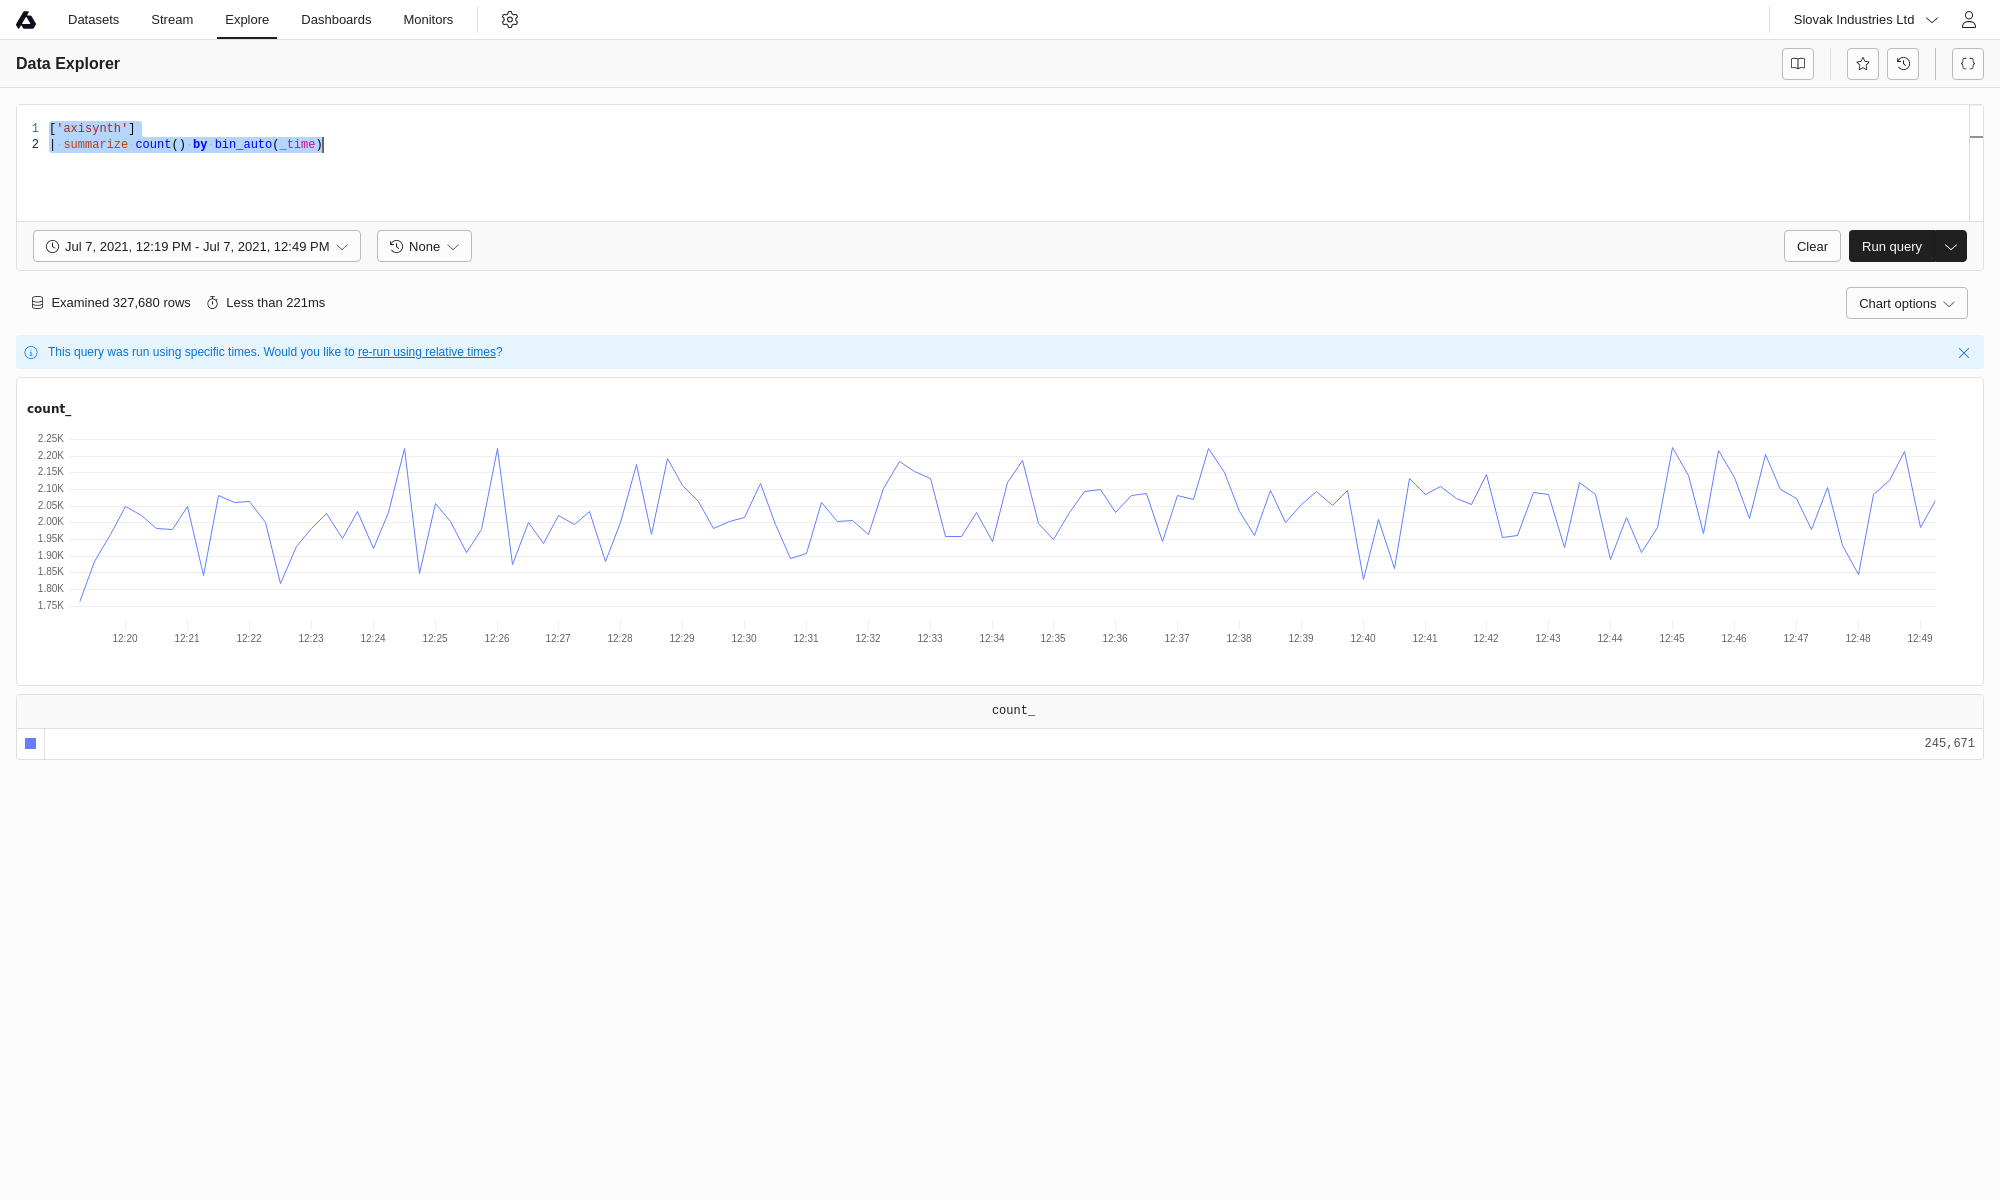Go to Datasets tab
Viewport: 2000px width, 1200px height.
click(x=93, y=20)
